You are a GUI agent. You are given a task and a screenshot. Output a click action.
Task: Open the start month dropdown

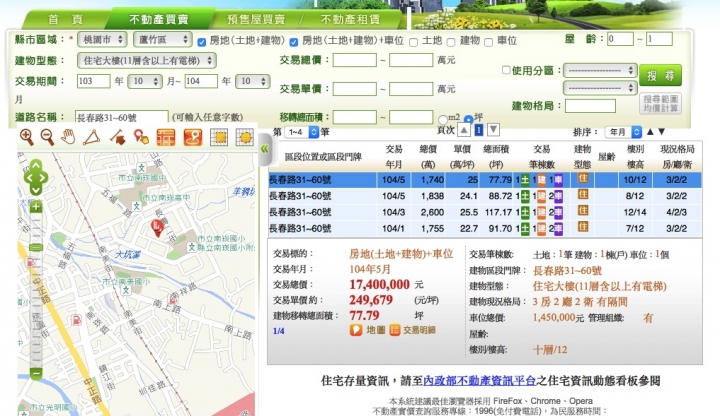point(144,81)
